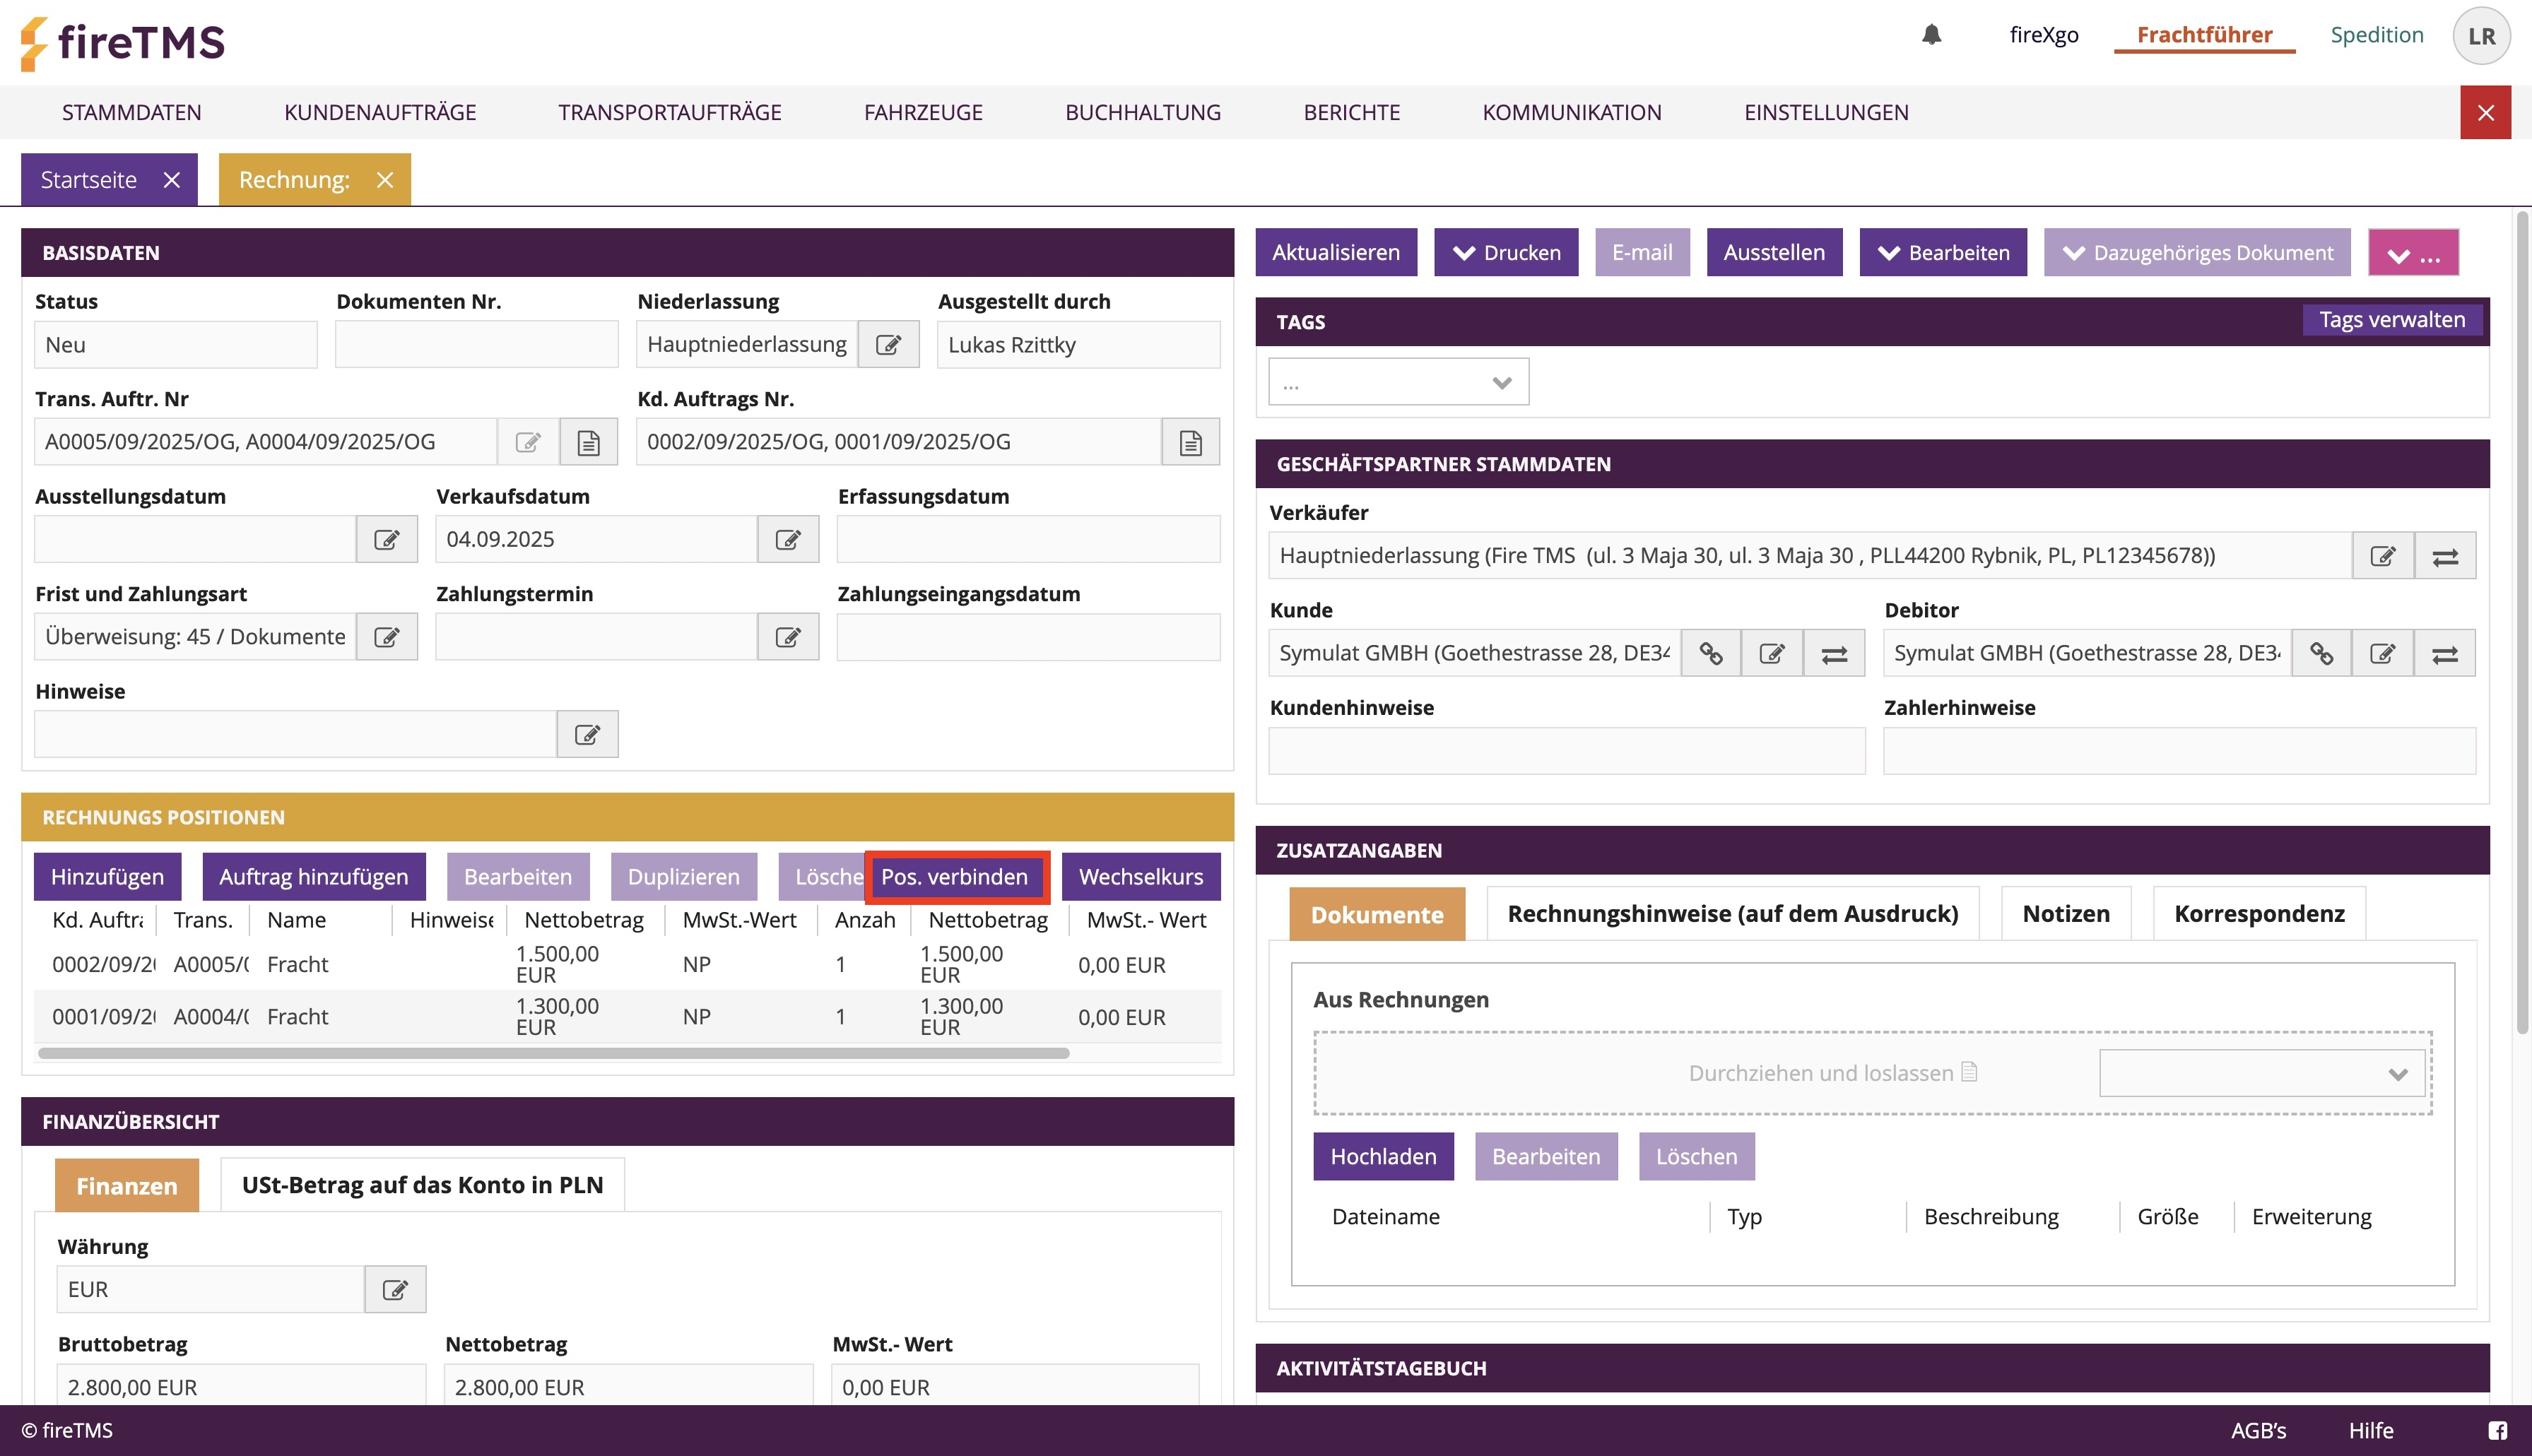Switch to the Notizen tab
This screenshot has height=1456, width=2532.
click(x=2065, y=914)
